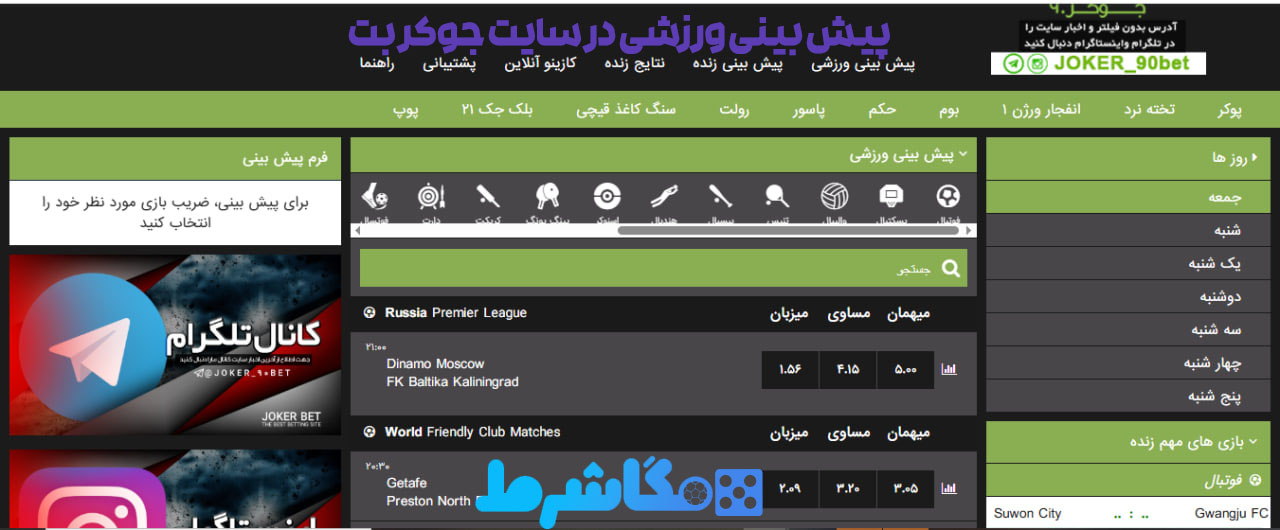The width and height of the screenshot is (1280, 530).
Task: Collapse the پیش بینی ورزشی panel chevron
Action: coord(963,155)
